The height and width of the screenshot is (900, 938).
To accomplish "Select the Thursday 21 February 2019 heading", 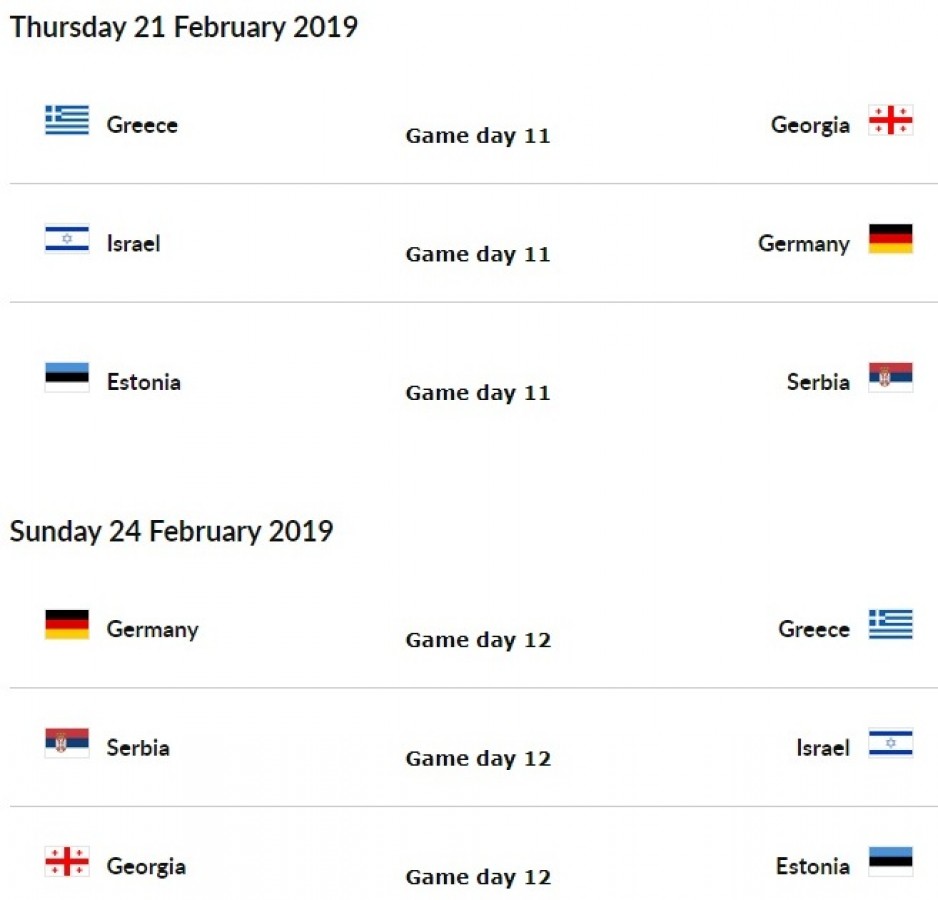I will [184, 27].
